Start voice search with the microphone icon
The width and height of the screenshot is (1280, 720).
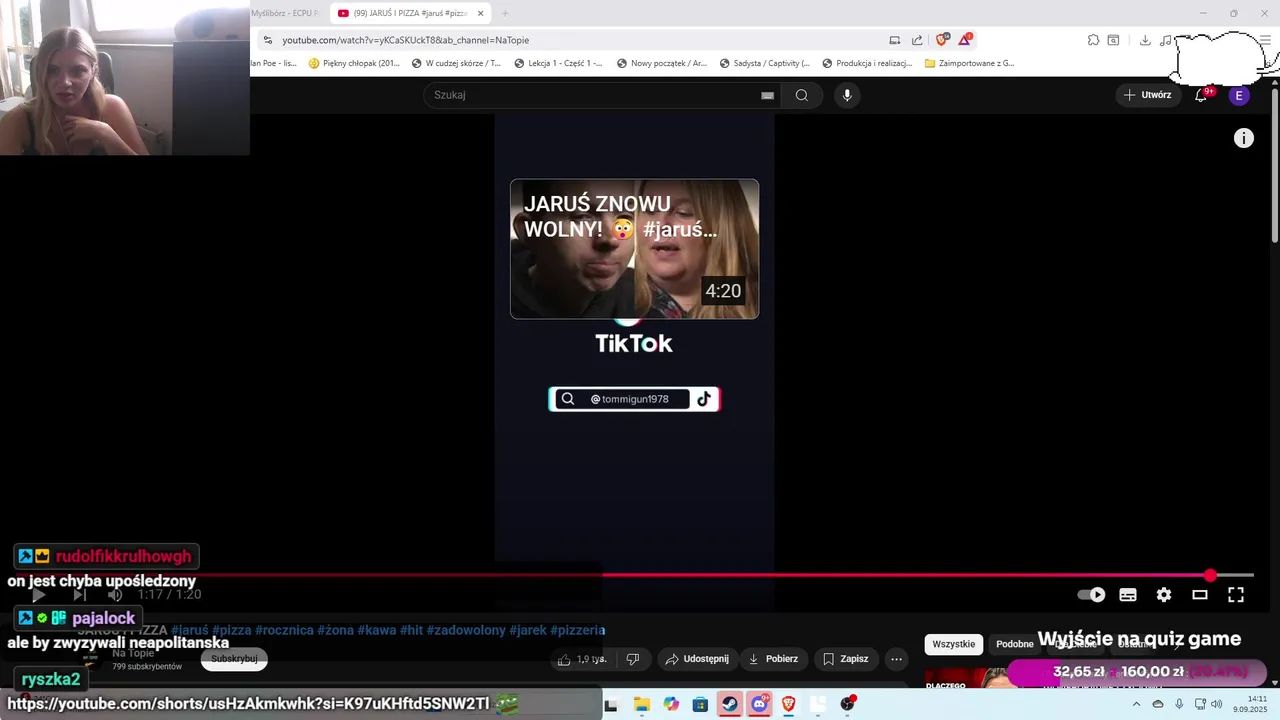[x=847, y=95]
